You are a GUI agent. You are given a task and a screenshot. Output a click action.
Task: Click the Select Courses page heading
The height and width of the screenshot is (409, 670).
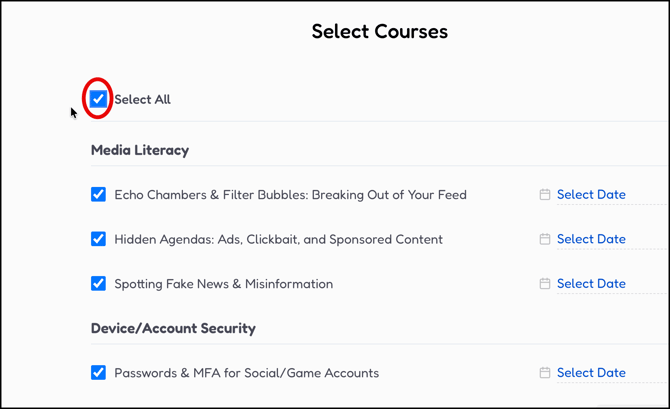(x=379, y=31)
